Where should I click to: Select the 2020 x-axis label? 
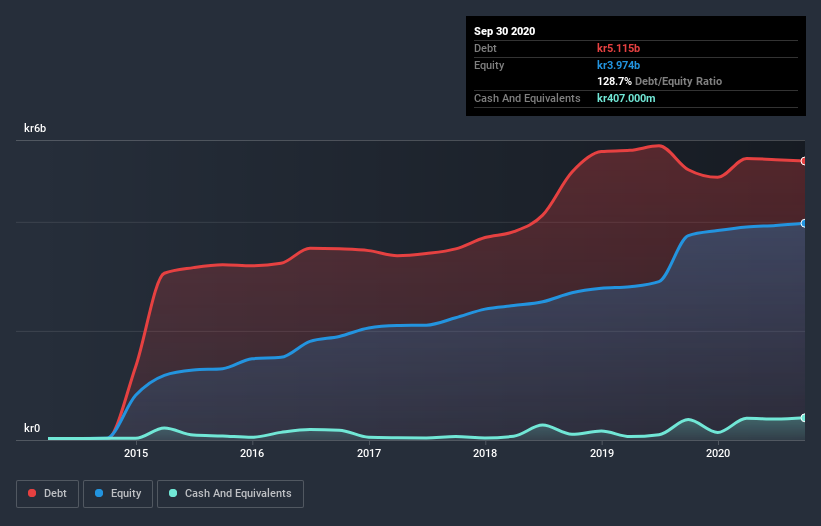(718, 453)
